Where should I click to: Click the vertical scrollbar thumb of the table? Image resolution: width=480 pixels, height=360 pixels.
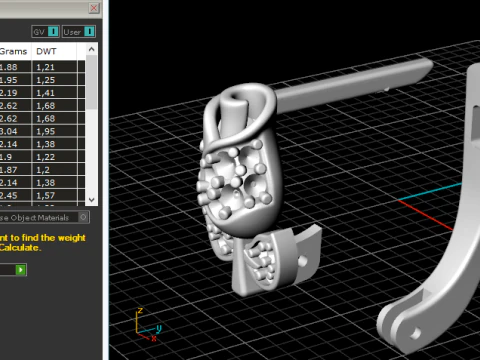pyautogui.click(x=92, y=82)
